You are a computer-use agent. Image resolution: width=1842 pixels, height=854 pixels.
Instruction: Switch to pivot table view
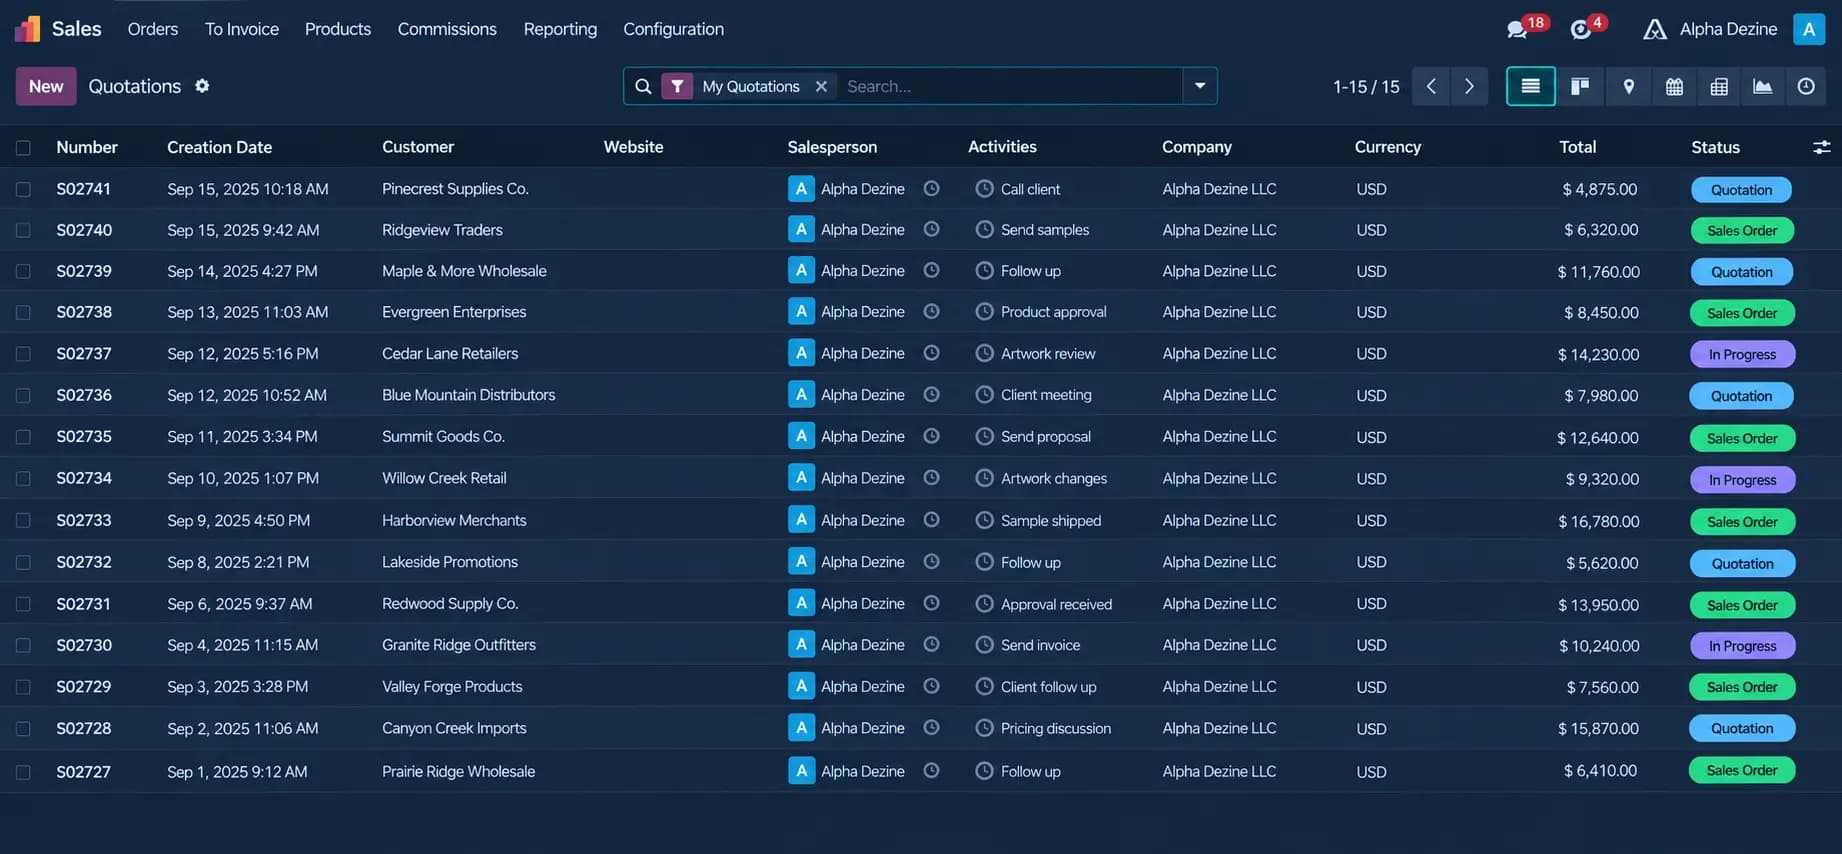coord(1719,86)
